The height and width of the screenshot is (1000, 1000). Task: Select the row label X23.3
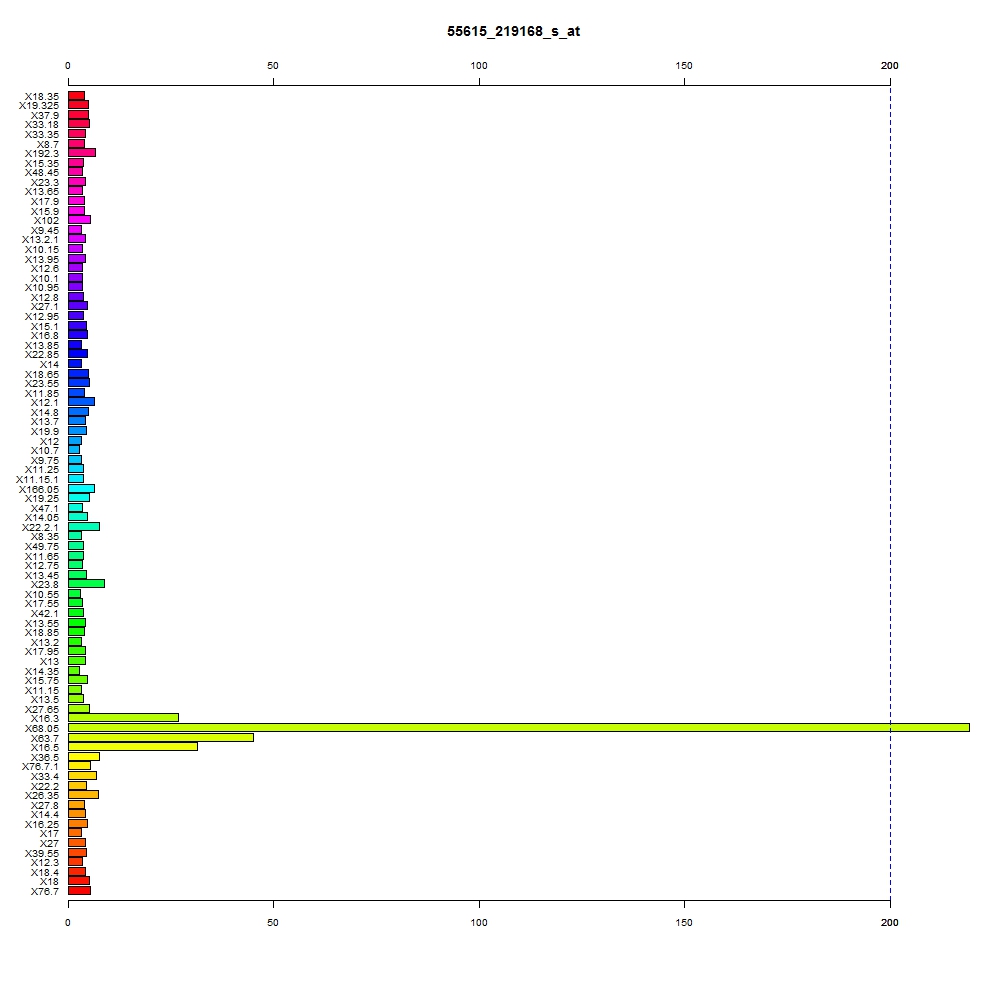[x=45, y=183]
